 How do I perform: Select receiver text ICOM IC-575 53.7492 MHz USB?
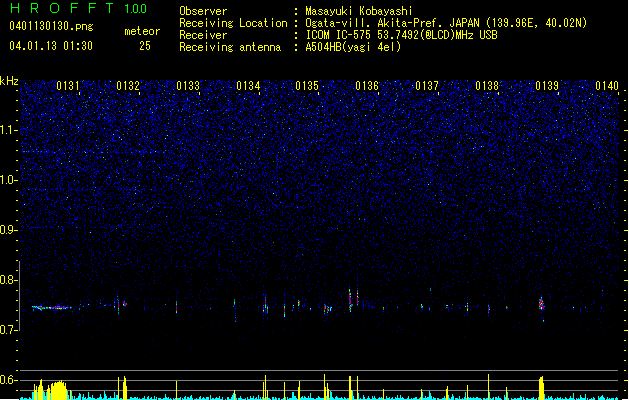tap(401, 35)
